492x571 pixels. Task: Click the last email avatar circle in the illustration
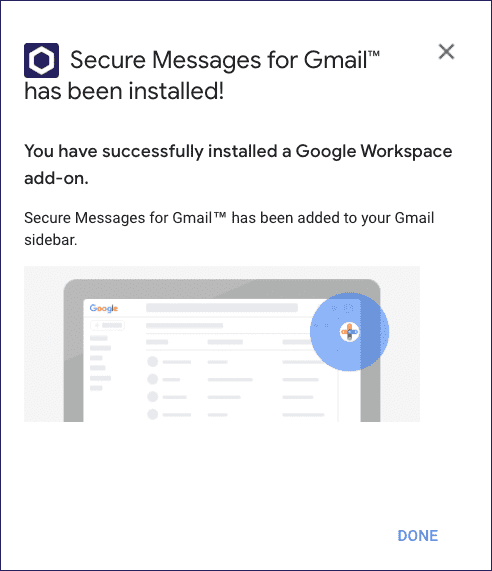153,414
